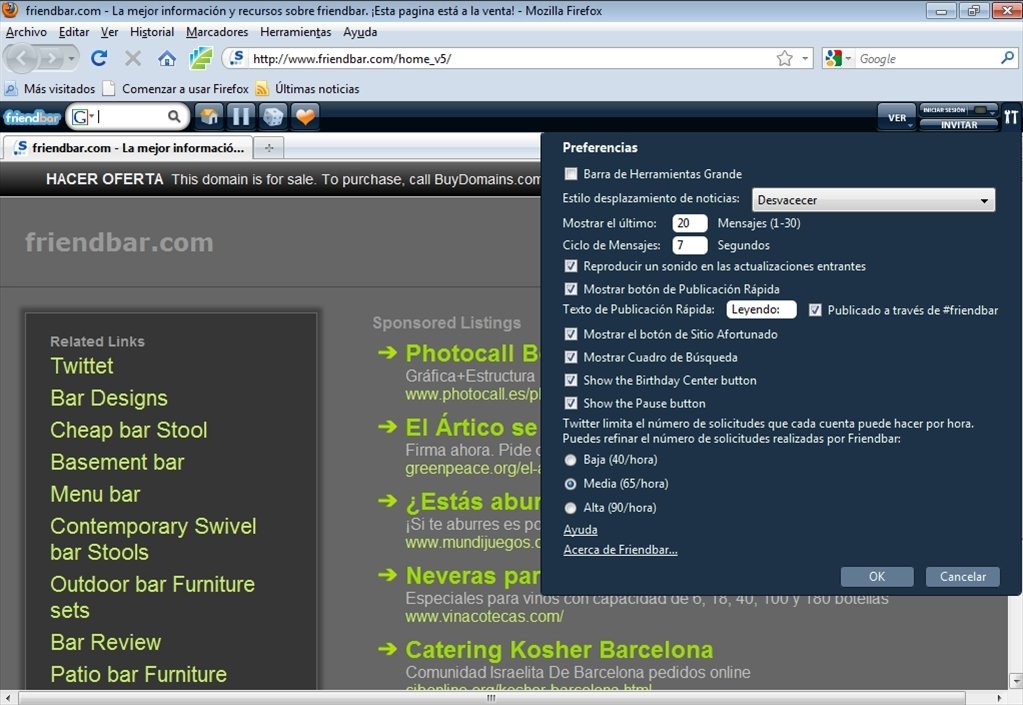Click Cancelar in Preferencias
The height and width of the screenshot is (705, 1023).
(962, 577)
